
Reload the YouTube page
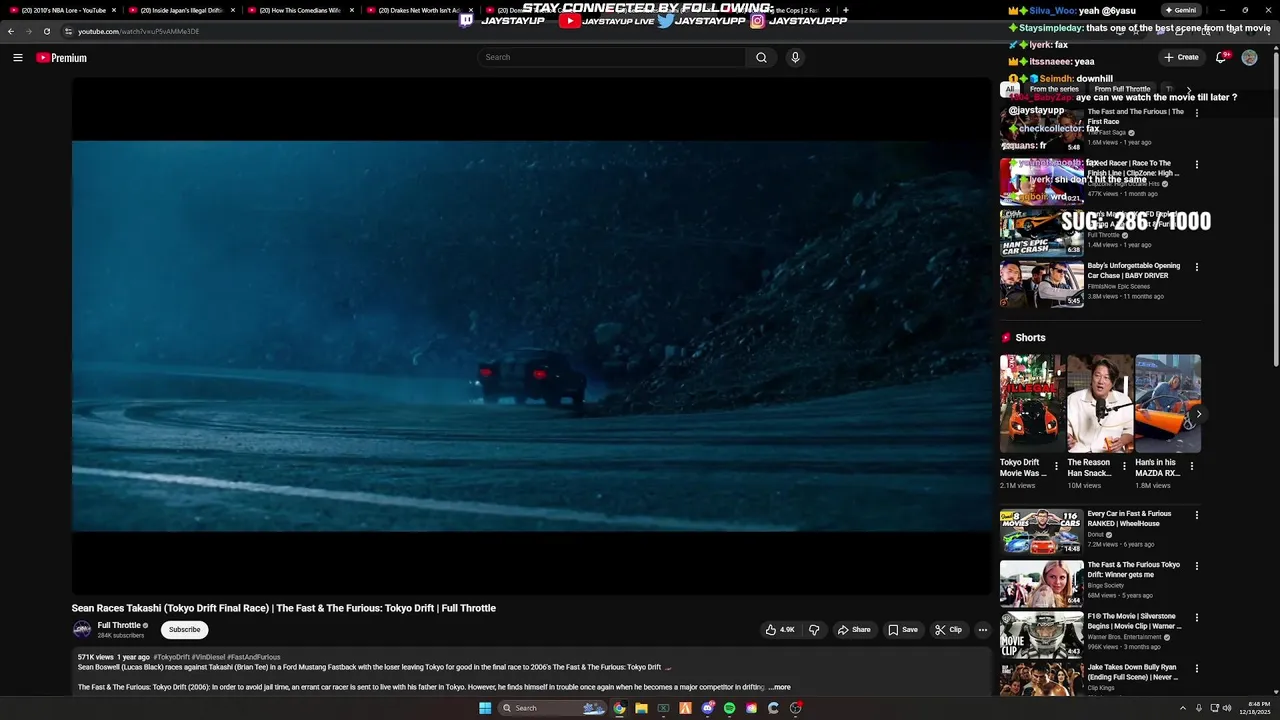47,31
